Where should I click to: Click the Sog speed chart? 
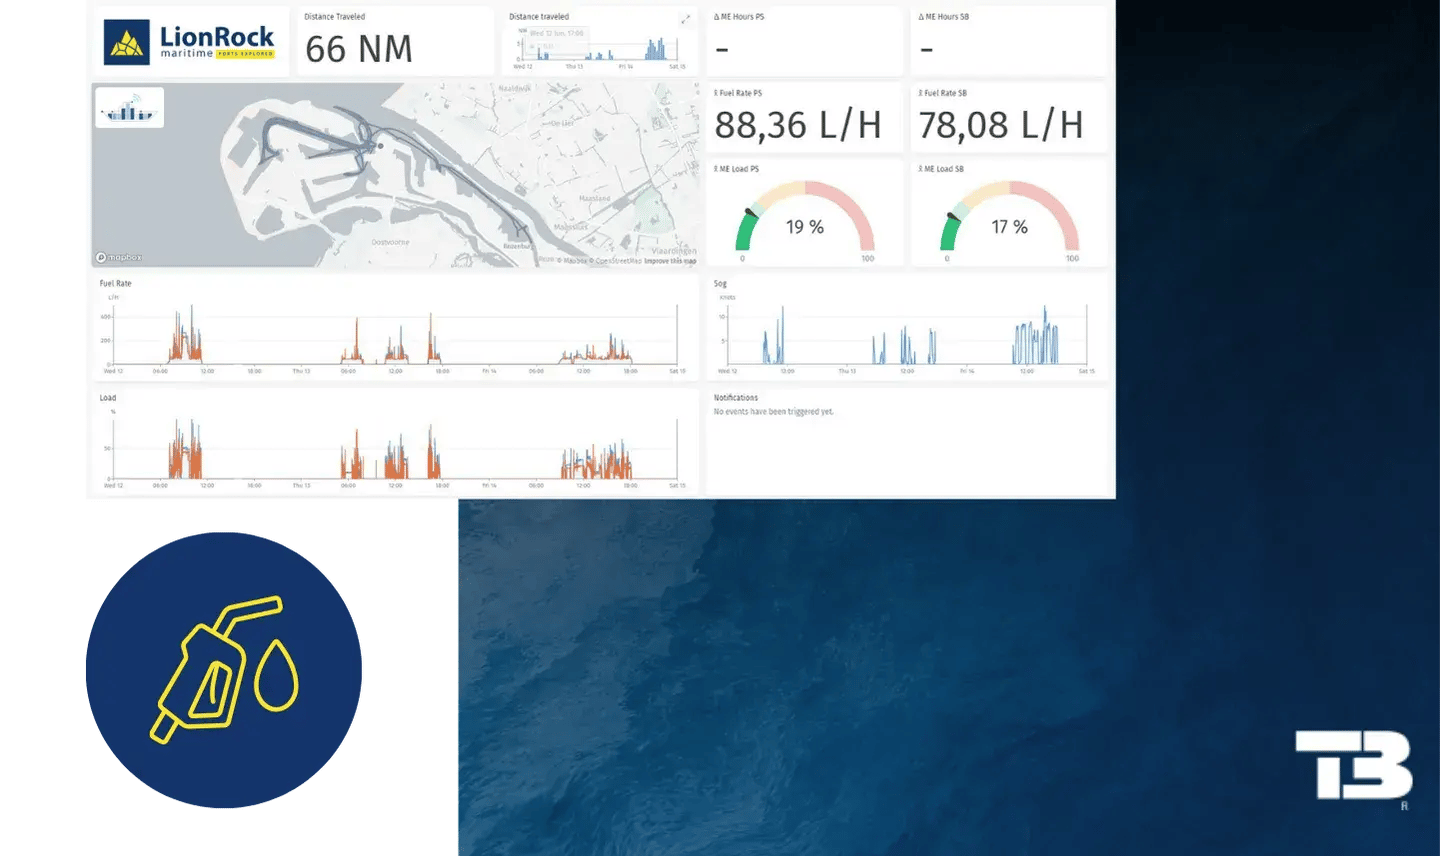pos(906,335)
